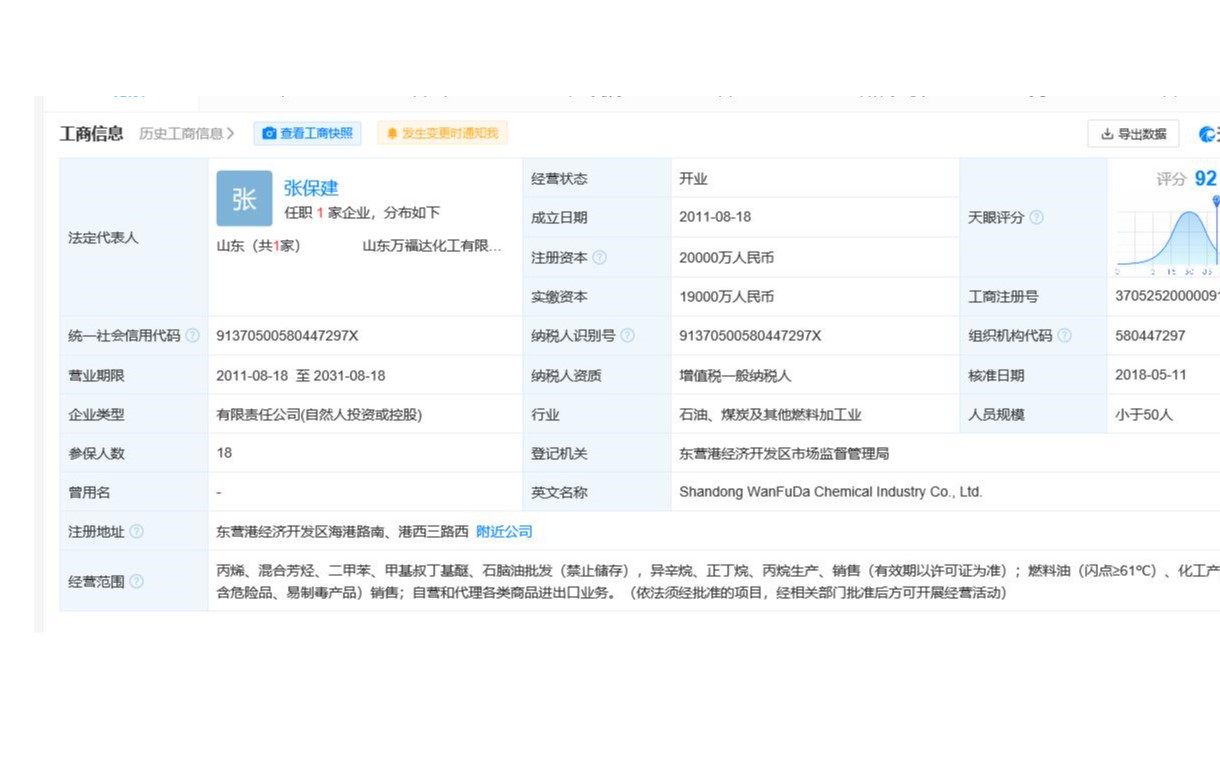Screen dimensions: 1220x762
Task: Select organization code 580447297
Action: (1150, 336)
